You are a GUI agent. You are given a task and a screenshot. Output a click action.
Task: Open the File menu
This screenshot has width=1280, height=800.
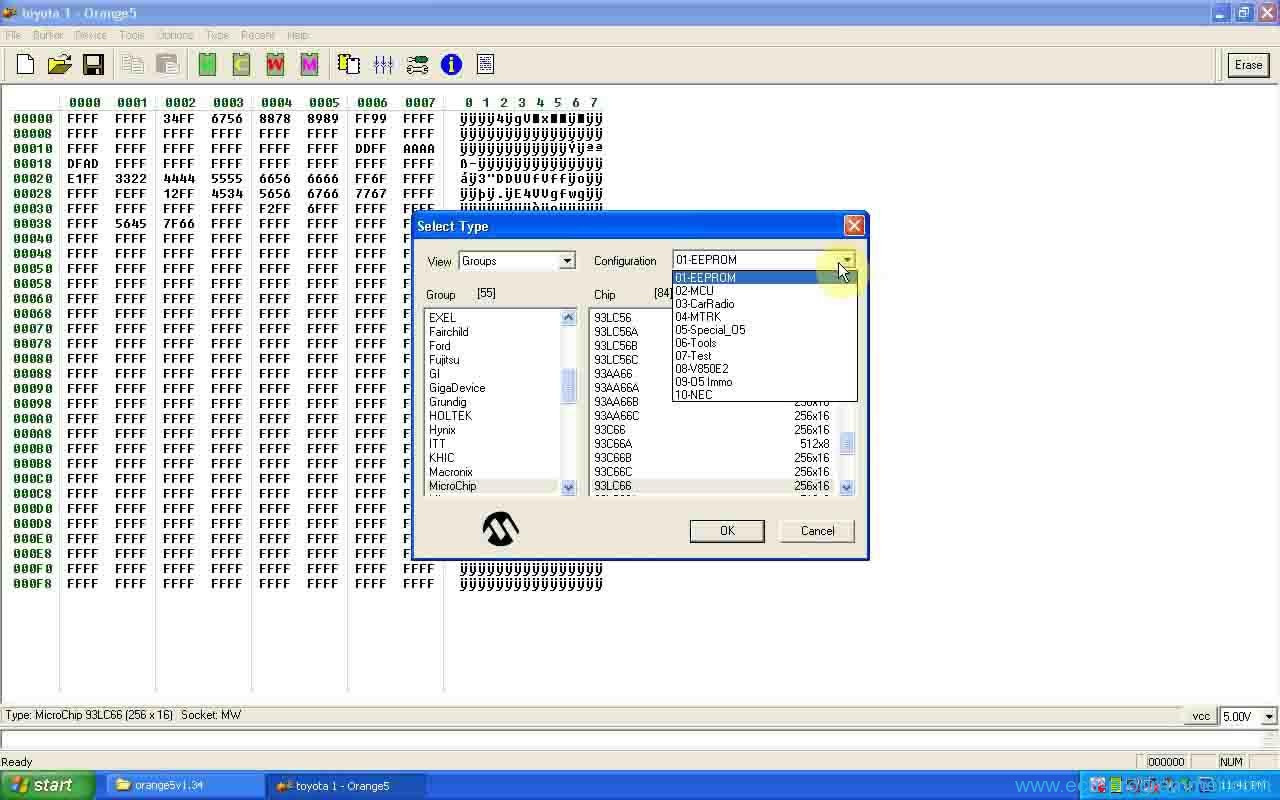point(13,35)
